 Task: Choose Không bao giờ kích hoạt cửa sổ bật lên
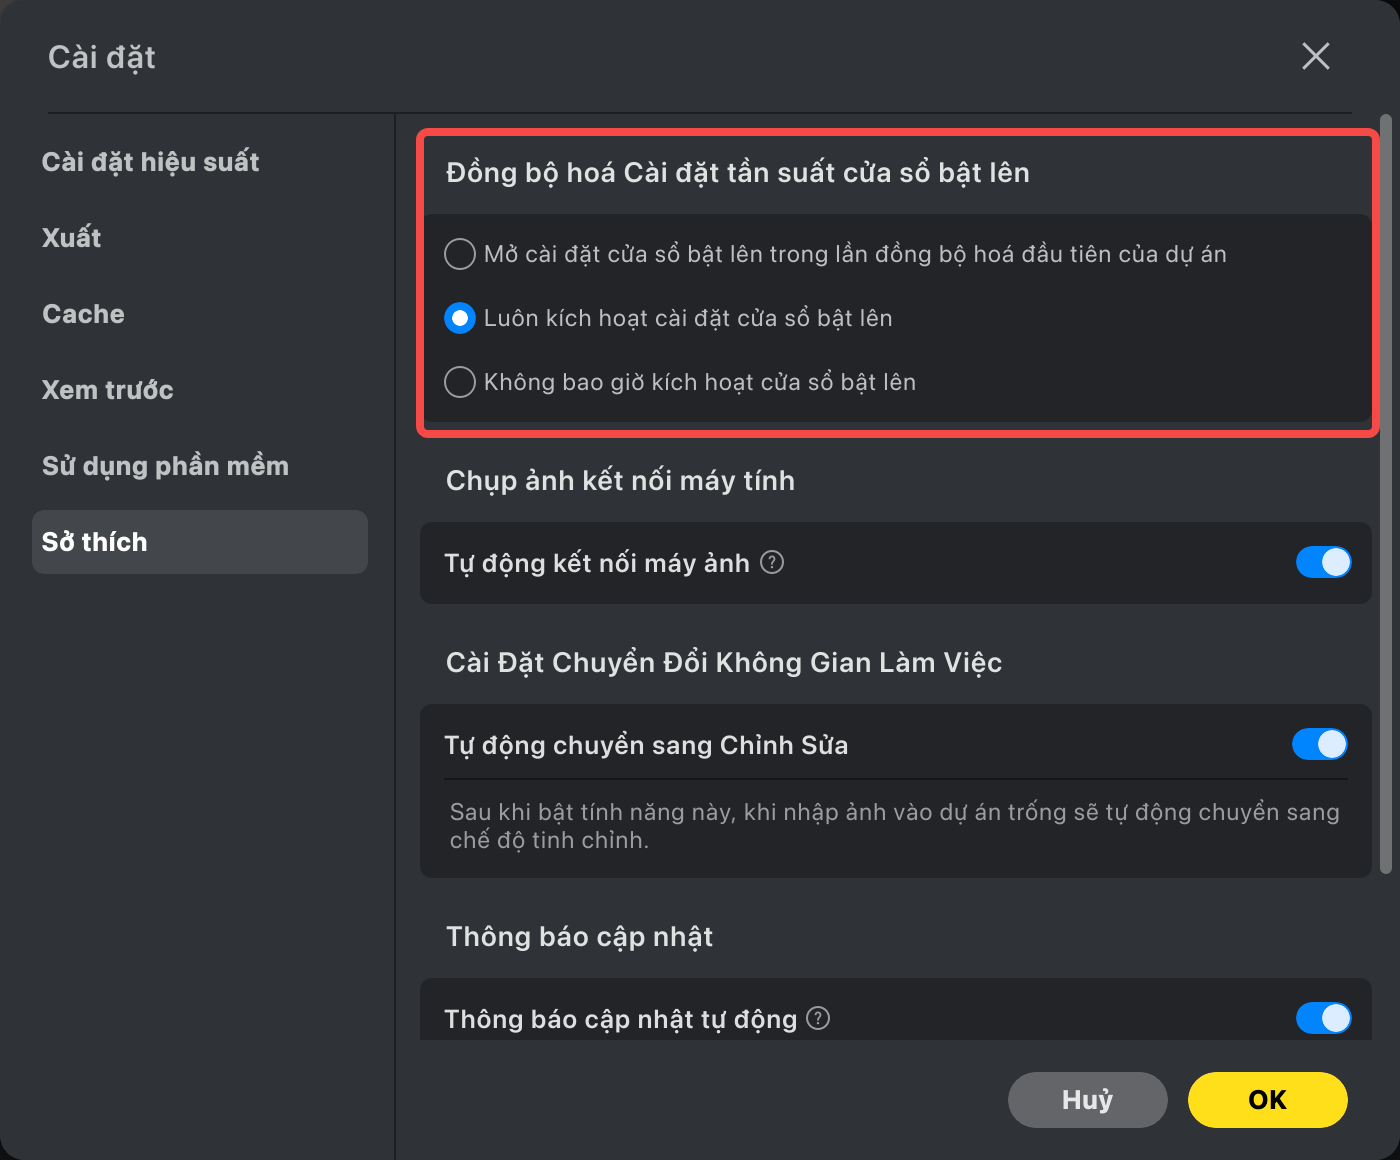pyautogui.click(x=459, y=382)
